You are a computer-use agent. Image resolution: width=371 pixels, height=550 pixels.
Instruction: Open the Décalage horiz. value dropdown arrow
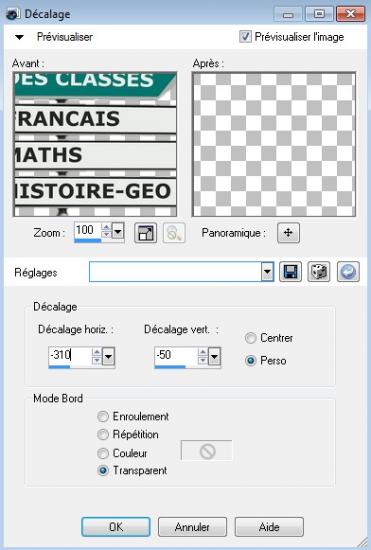tap(108, 357)
